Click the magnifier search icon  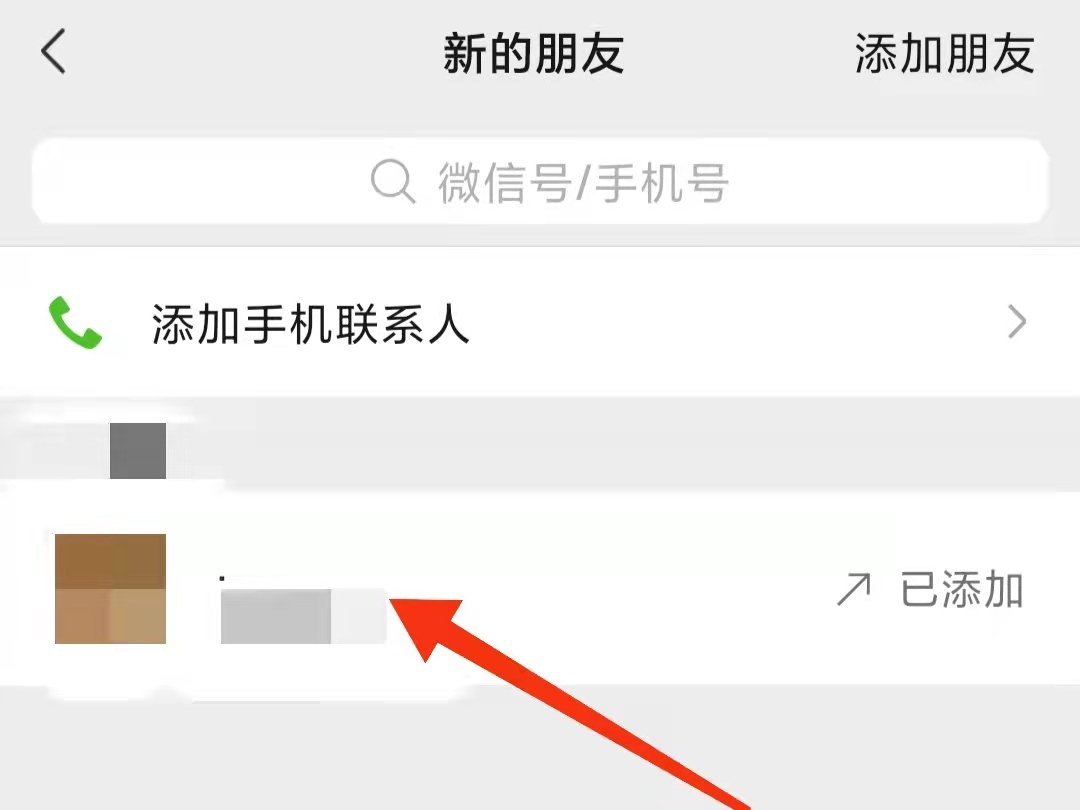pos(393,181)
